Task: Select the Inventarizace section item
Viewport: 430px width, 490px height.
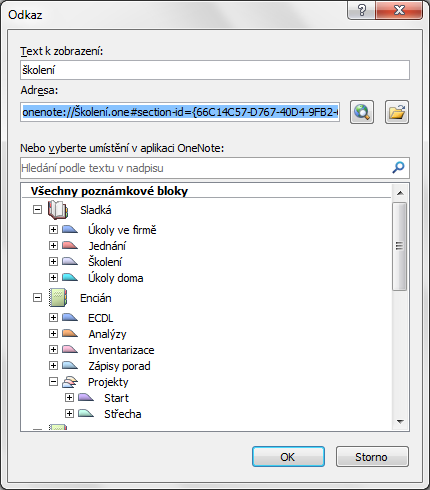Action: point(121,350)
